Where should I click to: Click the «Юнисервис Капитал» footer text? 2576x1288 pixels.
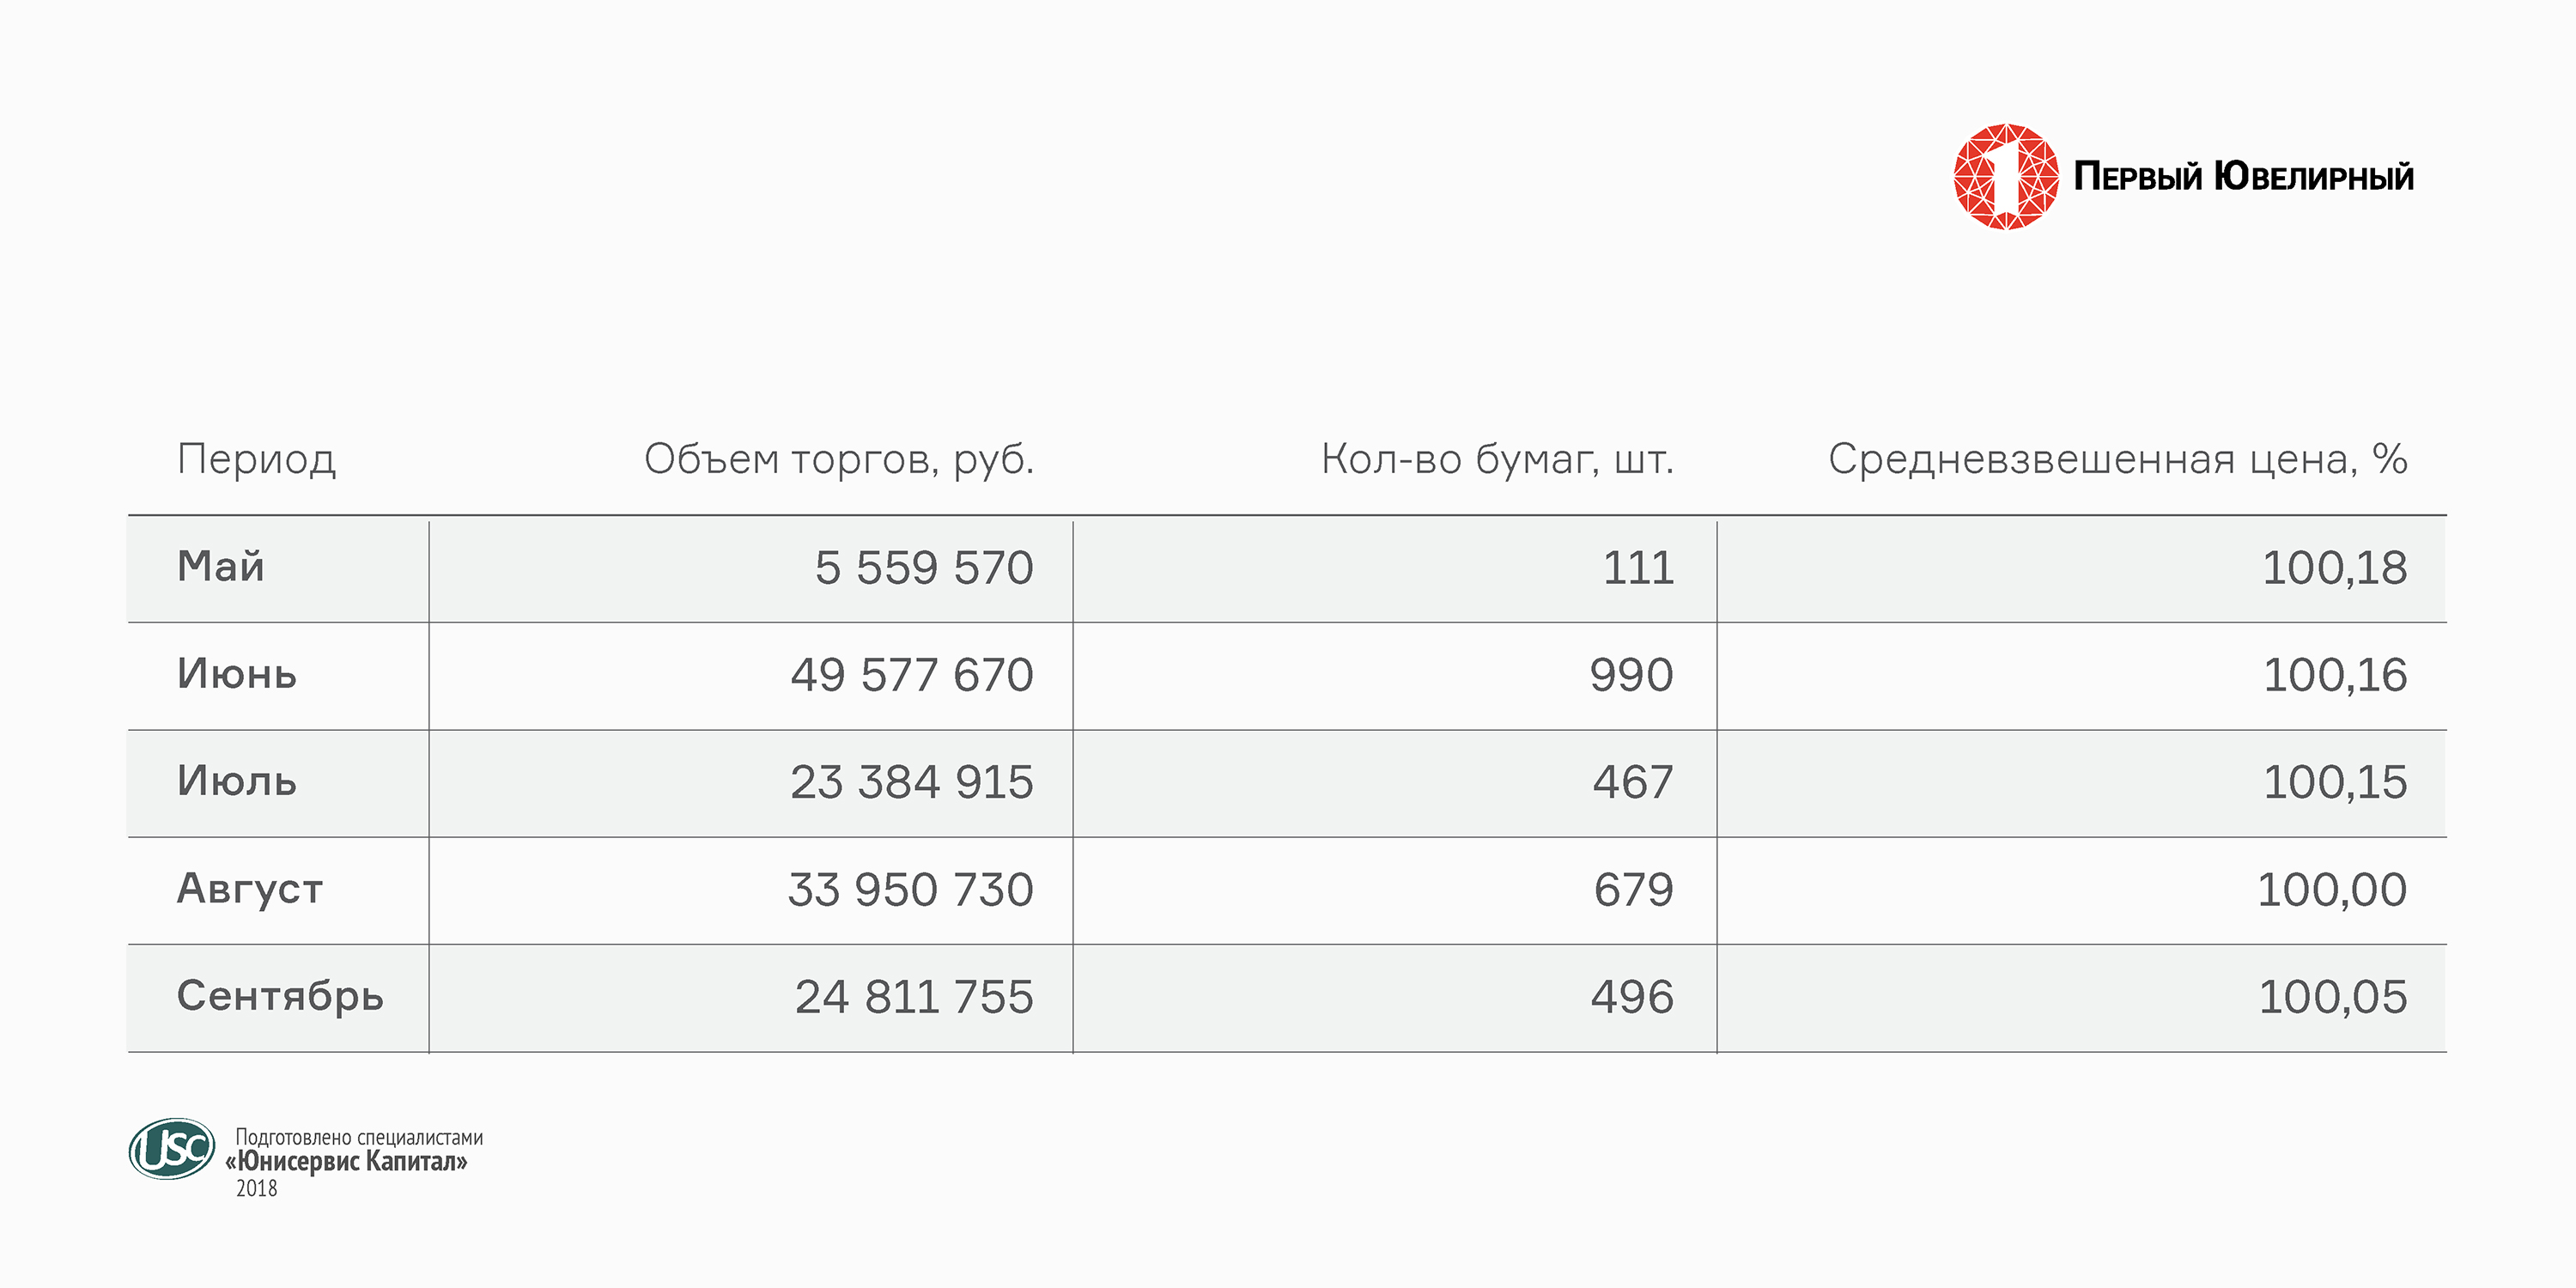(x=347, y=1161)
